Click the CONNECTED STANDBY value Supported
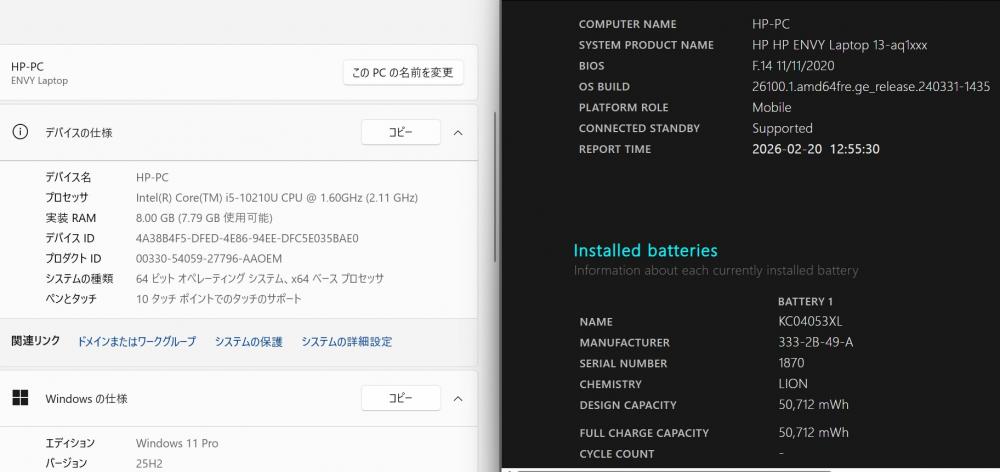Image resolution: width=1000 pixels, height=472 pixels. click(782, 128)
